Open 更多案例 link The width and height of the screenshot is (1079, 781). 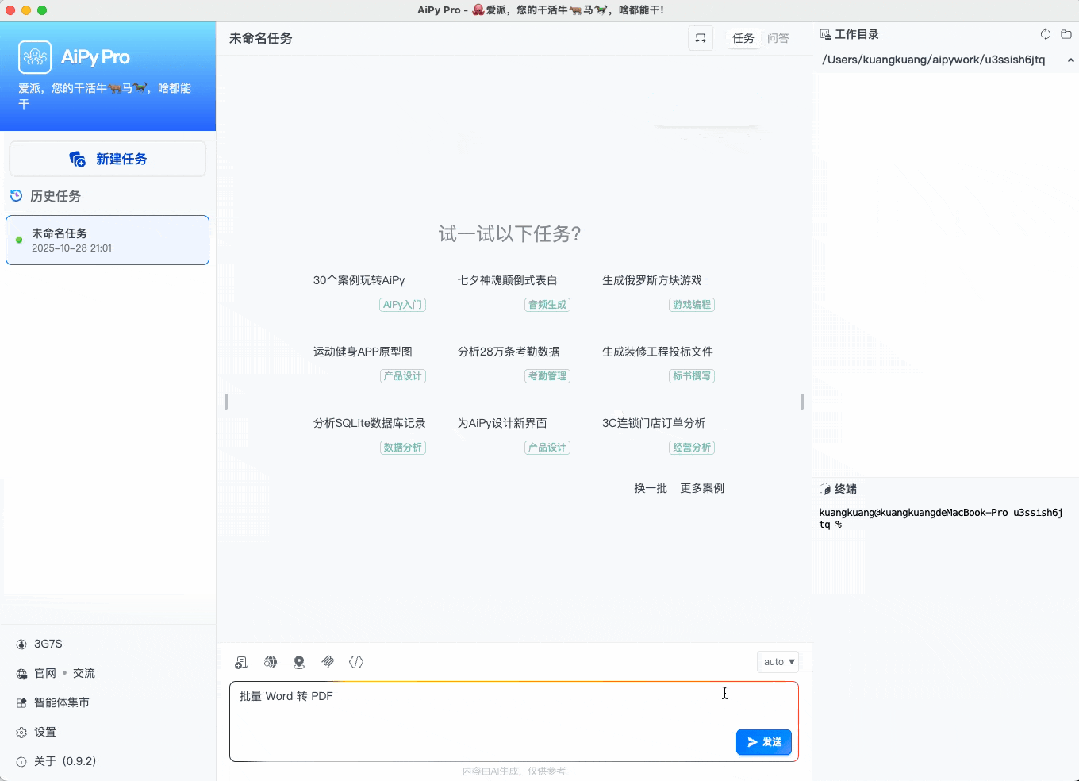[702, 488]
